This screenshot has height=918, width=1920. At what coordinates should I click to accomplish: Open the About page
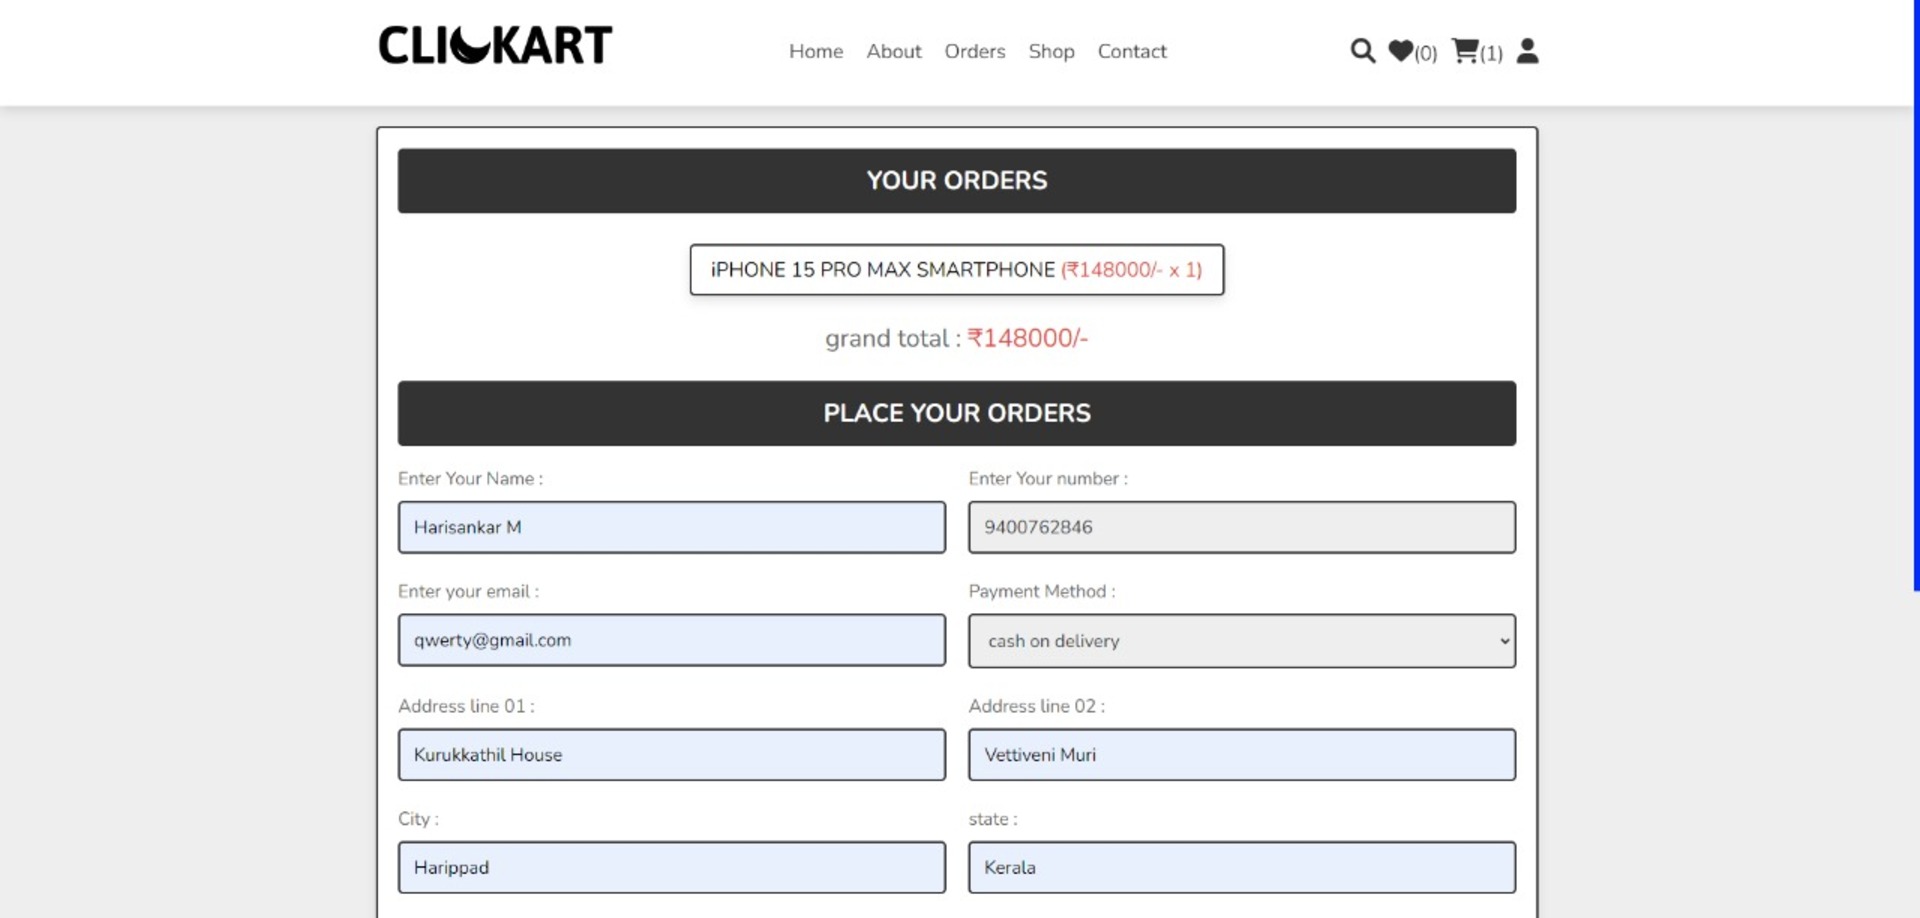click(894, 51)
